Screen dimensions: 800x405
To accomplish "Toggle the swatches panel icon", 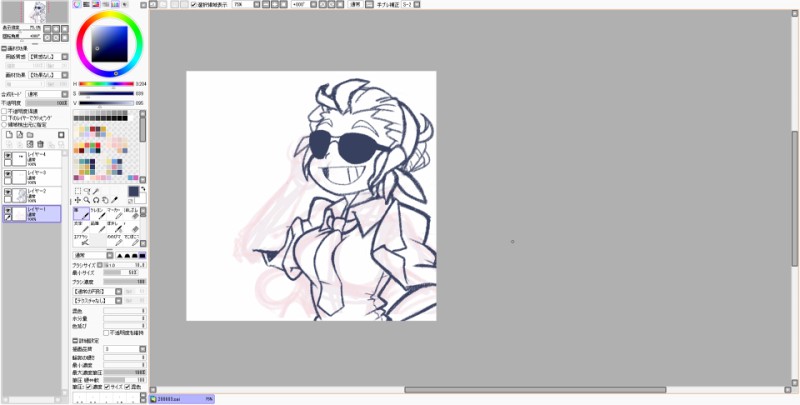I will [x=115, y=4].
